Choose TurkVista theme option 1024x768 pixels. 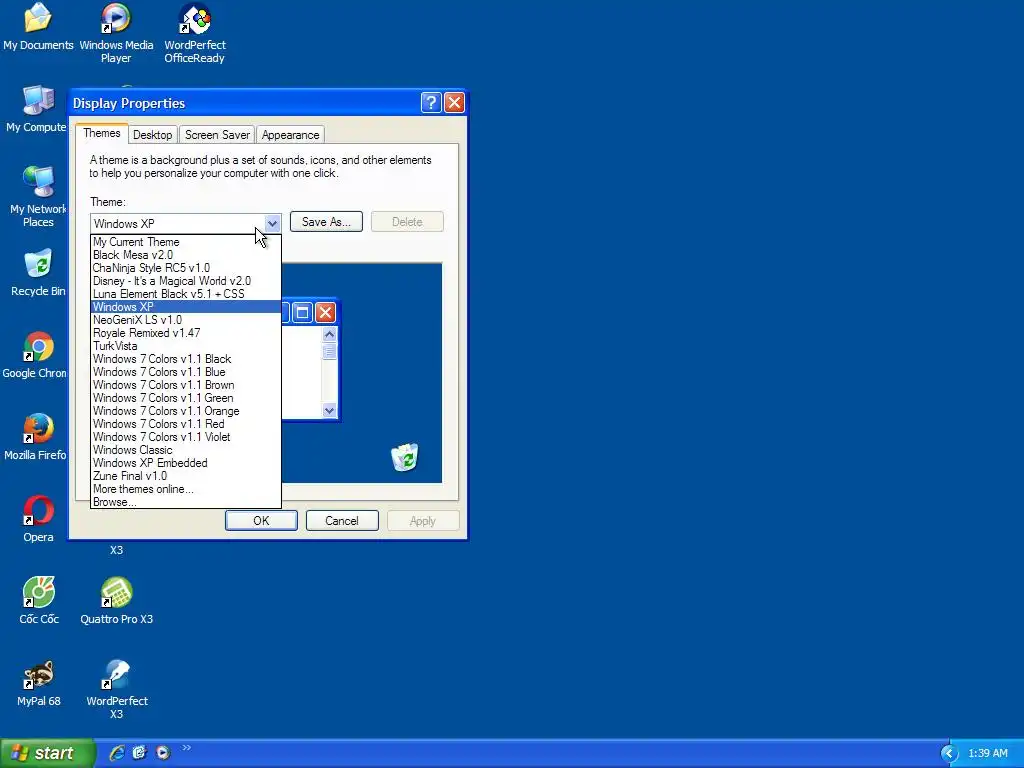coord(185,346)
